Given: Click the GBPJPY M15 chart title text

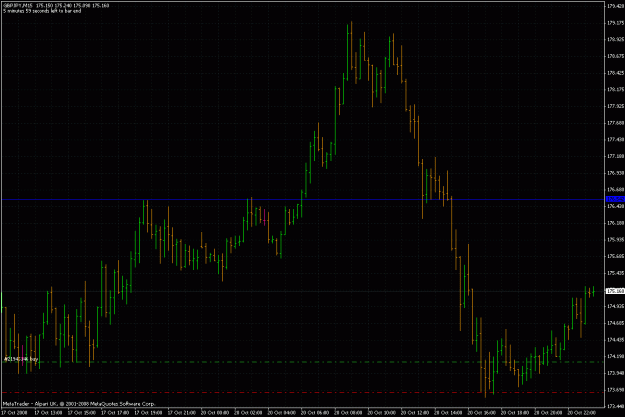Looking at the screenshot, I should point(56,6).
